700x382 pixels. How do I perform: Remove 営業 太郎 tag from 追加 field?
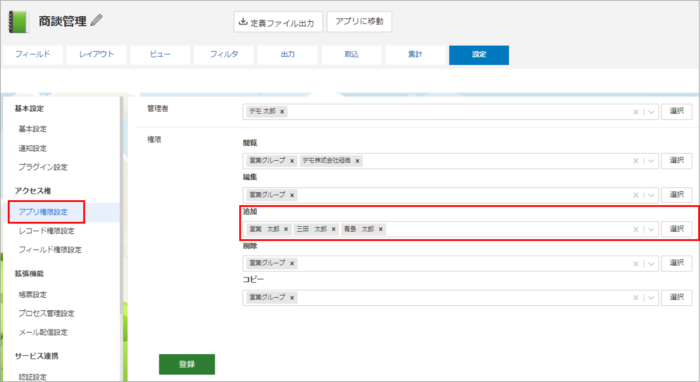pyautogui.click(x=286, y=229)
